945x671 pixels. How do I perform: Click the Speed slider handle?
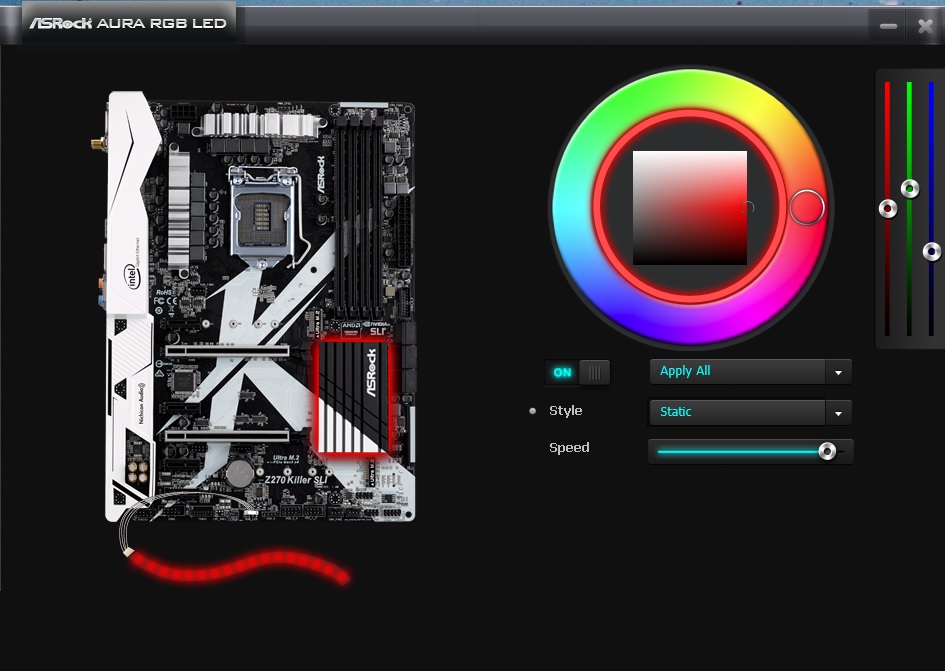[x=827, y=451]
